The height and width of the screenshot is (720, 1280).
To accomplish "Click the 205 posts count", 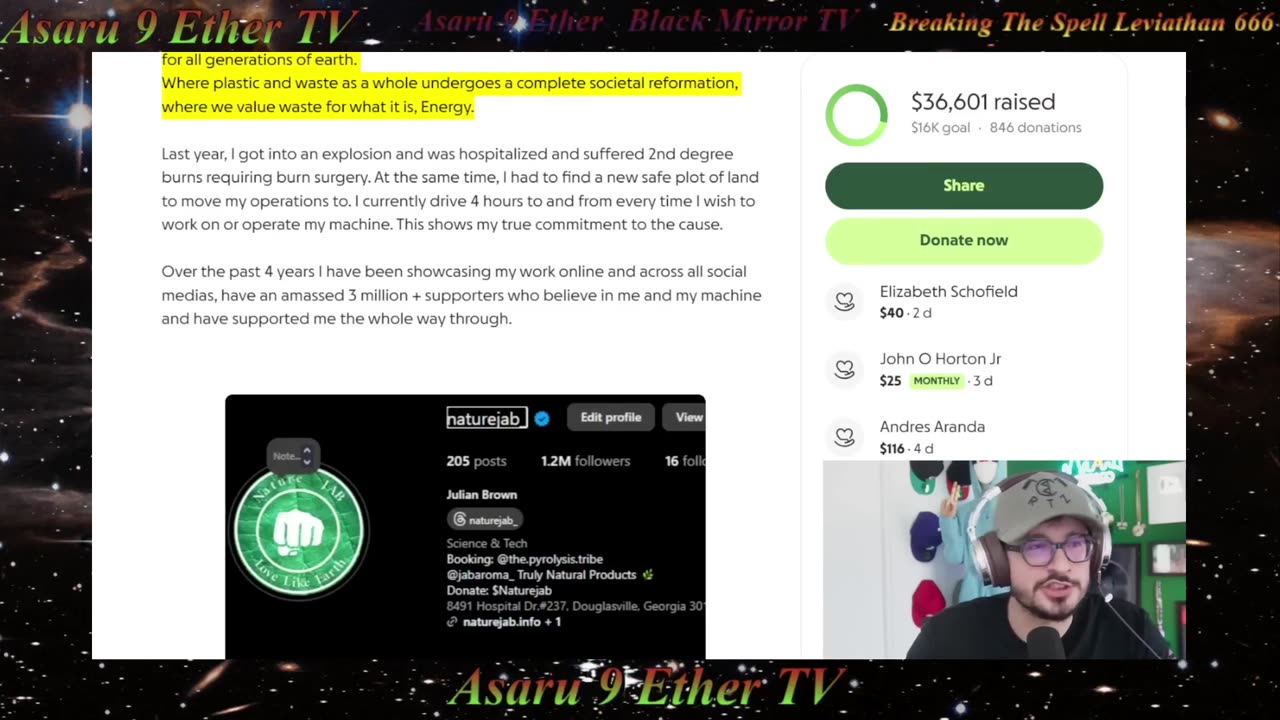I will click(477, 461).
